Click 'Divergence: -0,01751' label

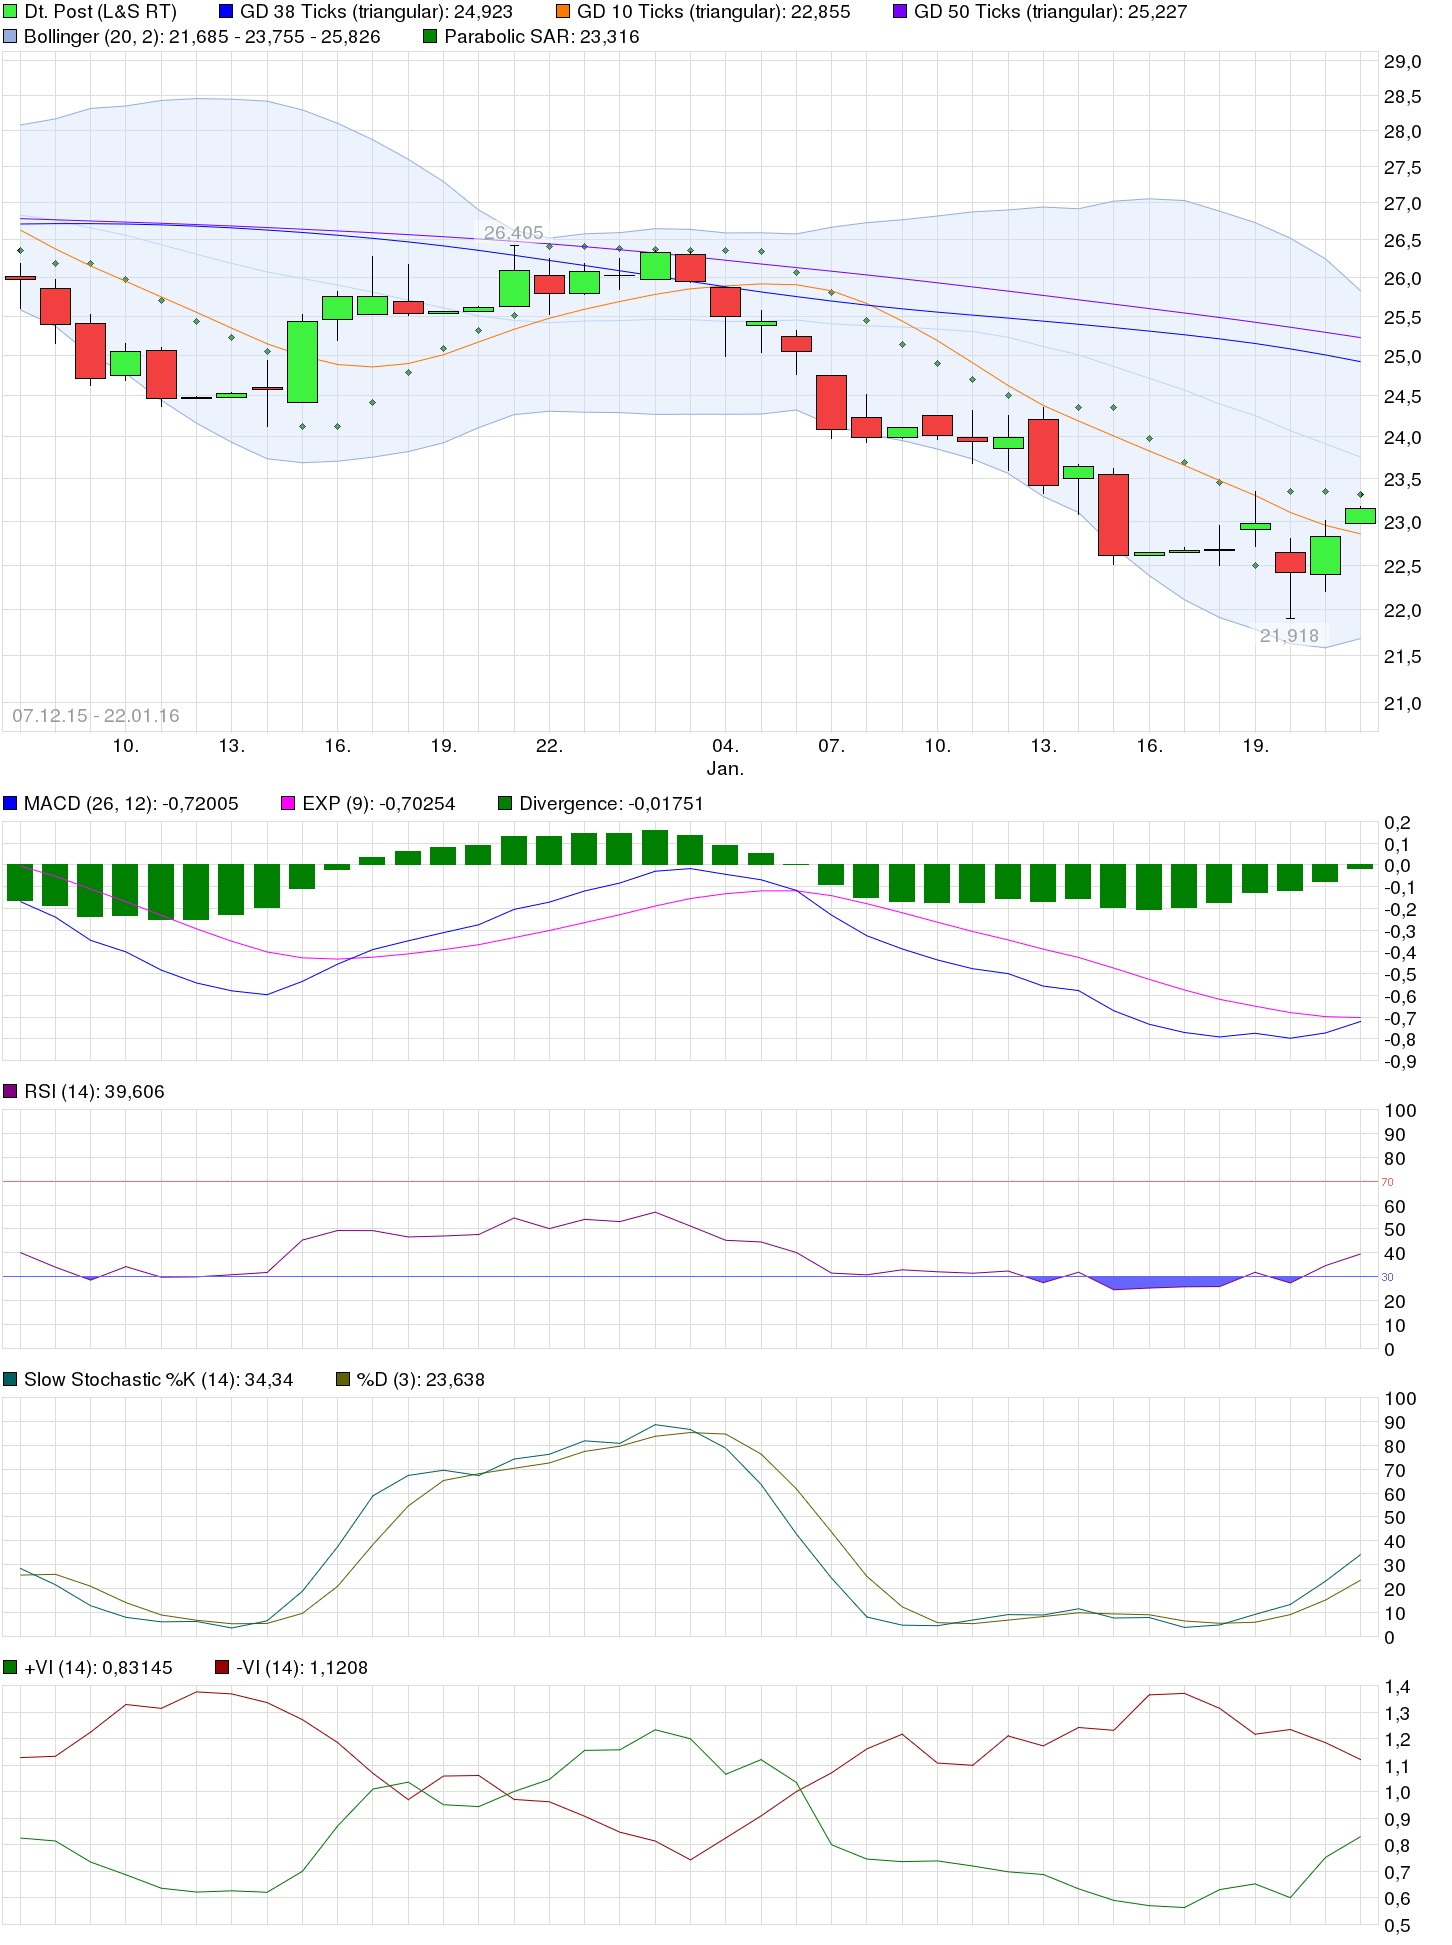click(611, 803)
